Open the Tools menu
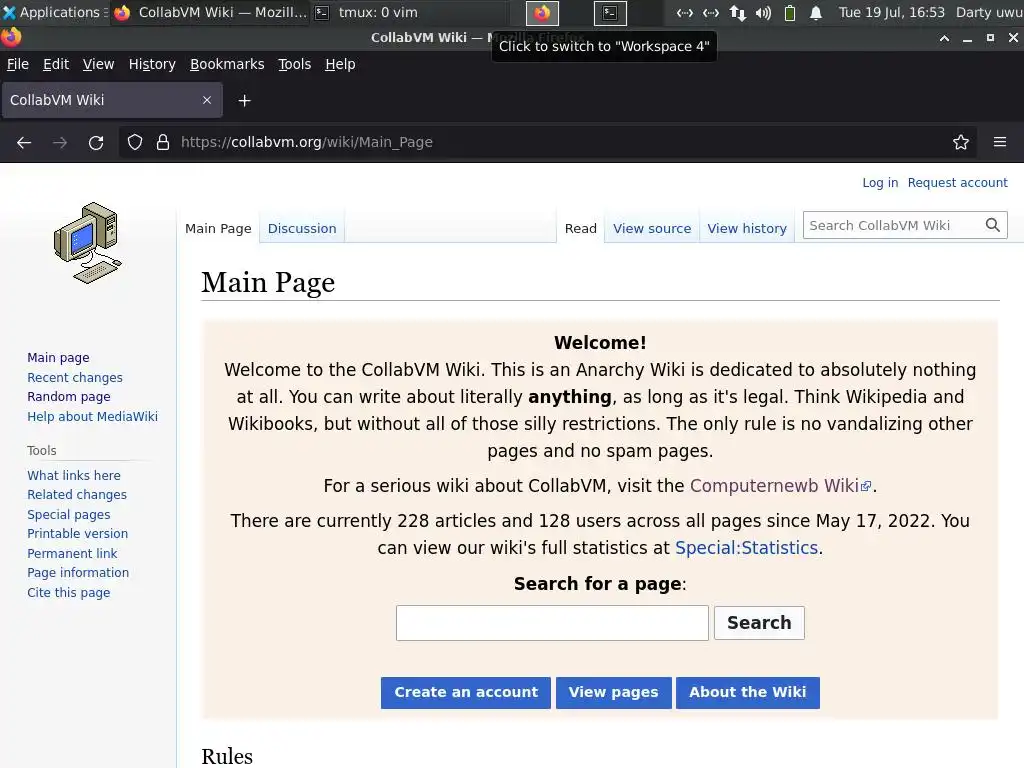This screenshot has width=1024, height=768. [295, 64]
